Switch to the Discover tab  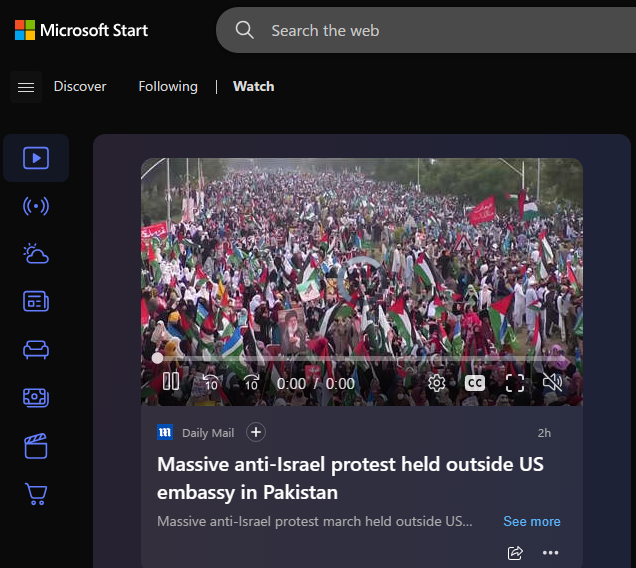tap(80, 86)
